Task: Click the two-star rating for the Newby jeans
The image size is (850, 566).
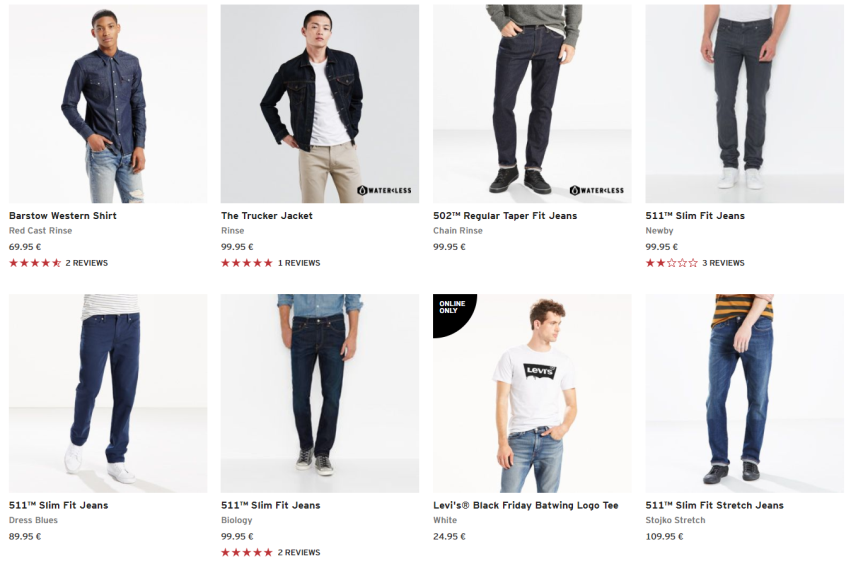Action: pyautogui.click(x=671, y=263)
